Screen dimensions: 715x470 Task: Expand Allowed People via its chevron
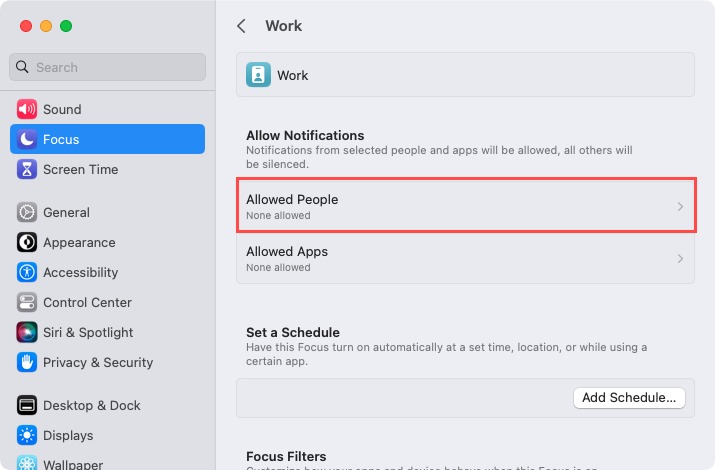[x=680, y=207]
